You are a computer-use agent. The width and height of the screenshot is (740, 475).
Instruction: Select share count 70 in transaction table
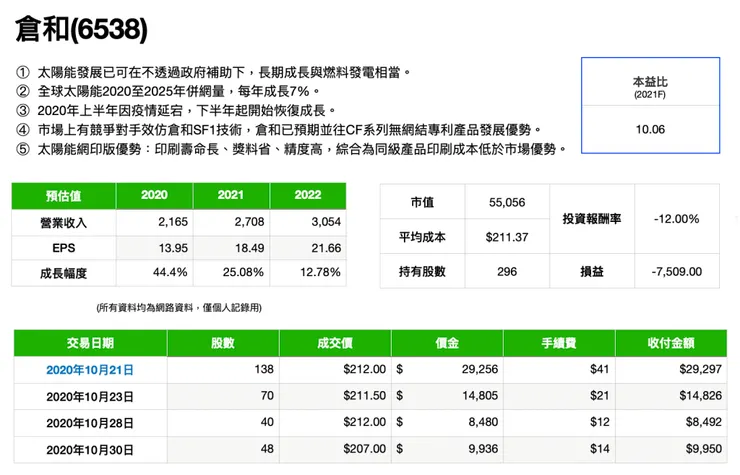pyautogui.click(x=267, y=395)
